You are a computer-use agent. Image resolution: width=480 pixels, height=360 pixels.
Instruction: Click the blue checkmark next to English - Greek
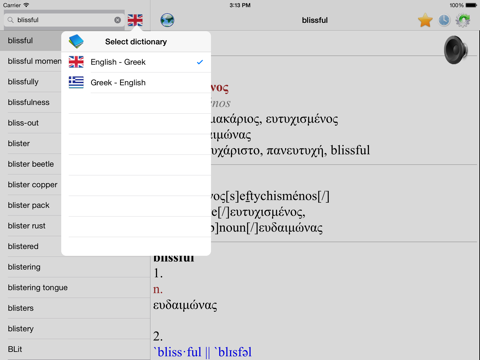click(200, 62)
